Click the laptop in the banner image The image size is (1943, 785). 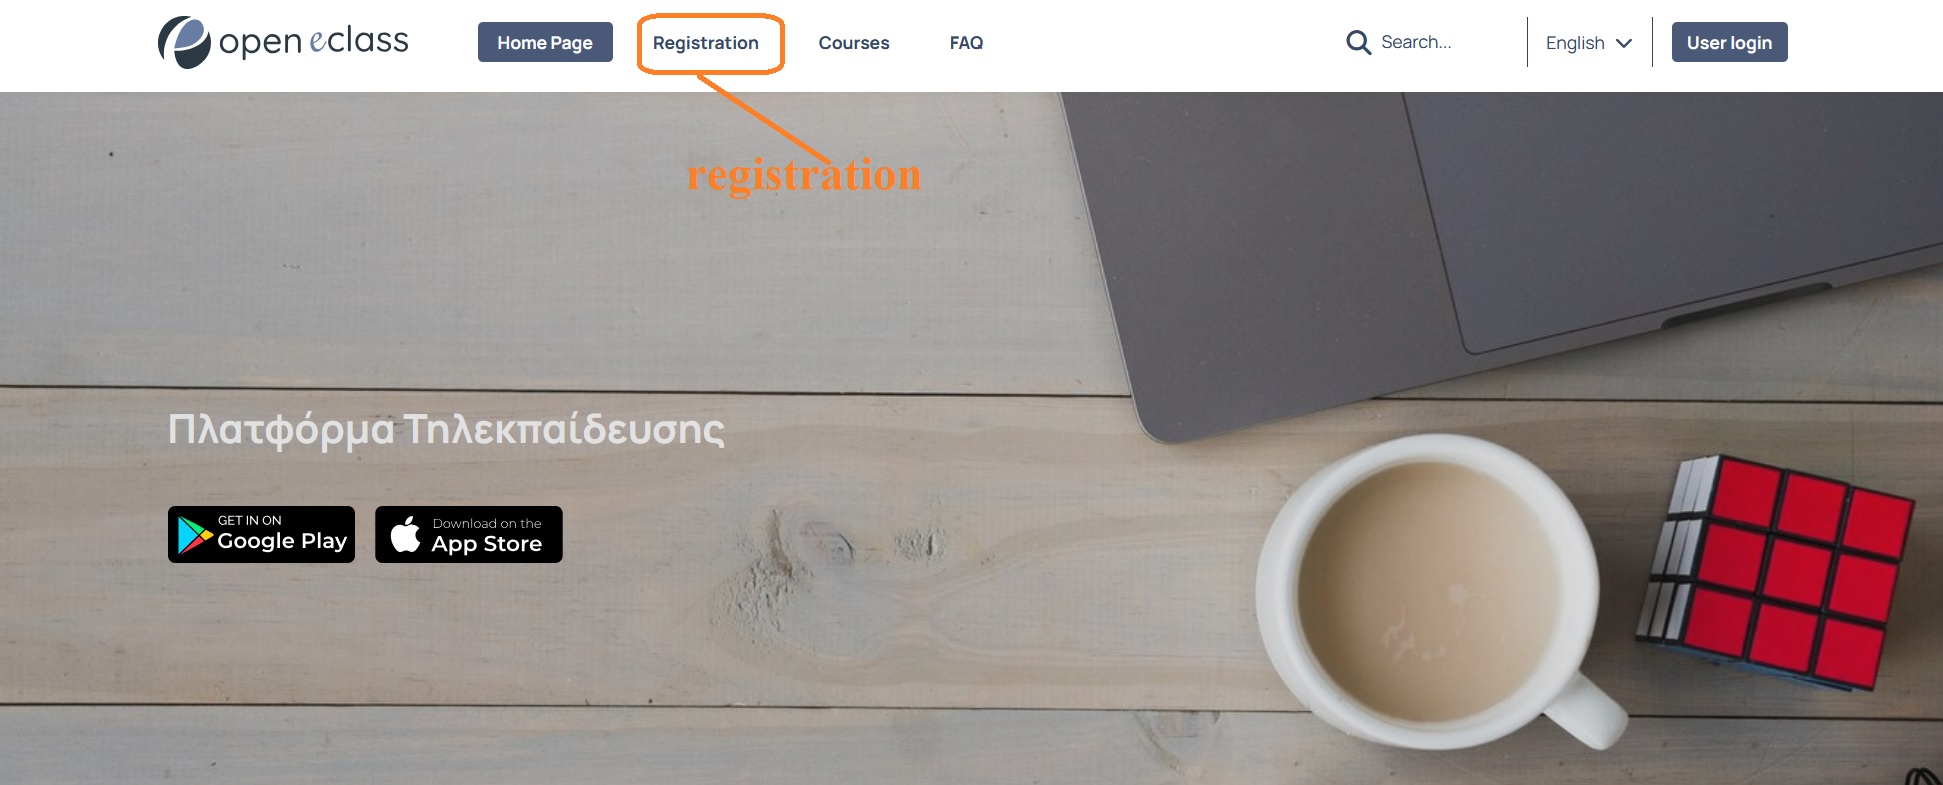[x=1500, y=250]
